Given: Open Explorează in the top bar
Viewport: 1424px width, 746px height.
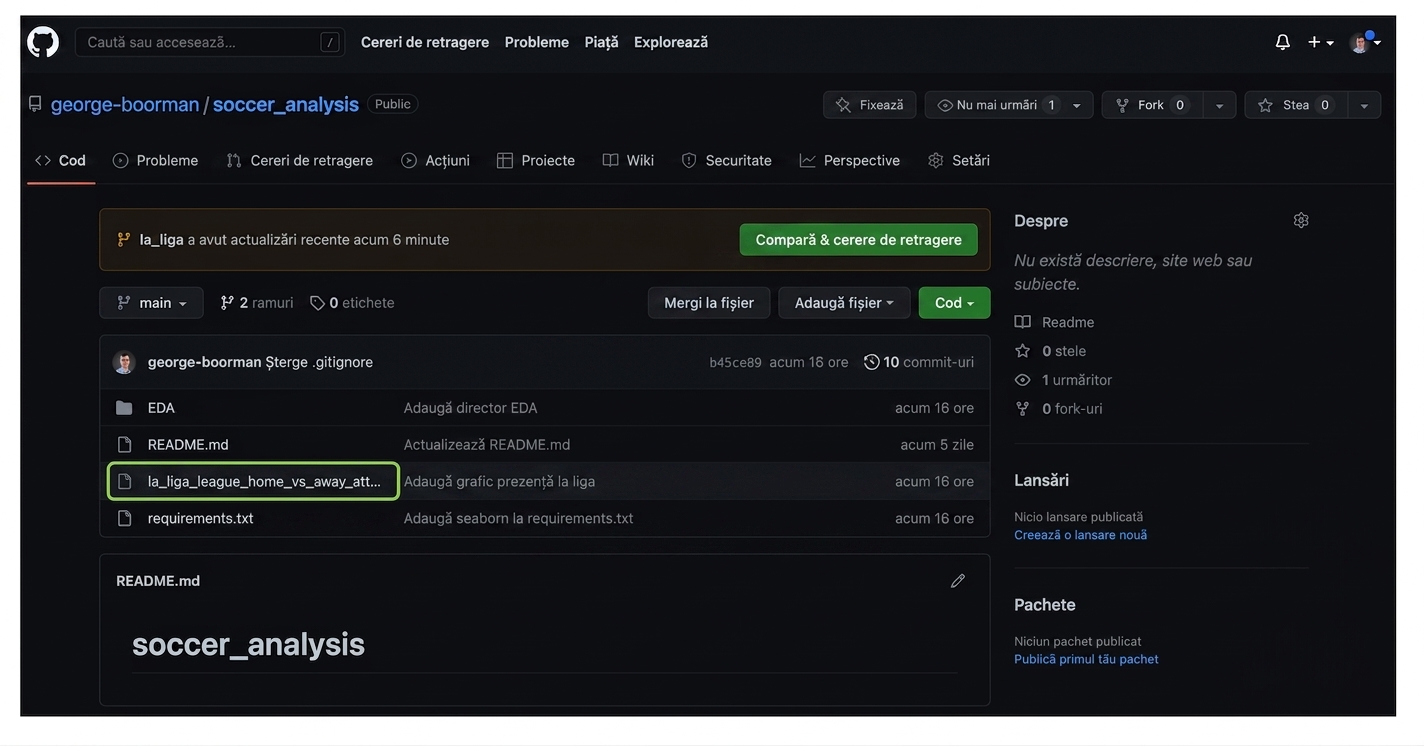Looking at the screenshot, I should [x=671, y=42].
